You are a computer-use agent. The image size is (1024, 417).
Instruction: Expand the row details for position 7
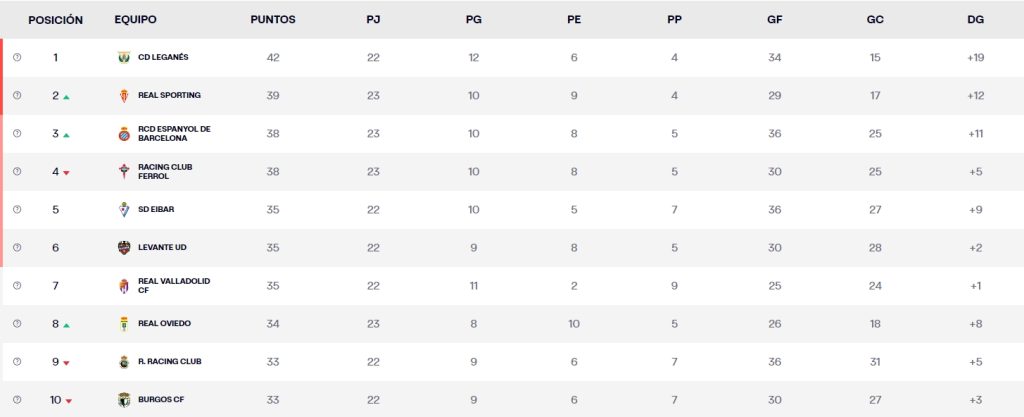click(17, 286)
